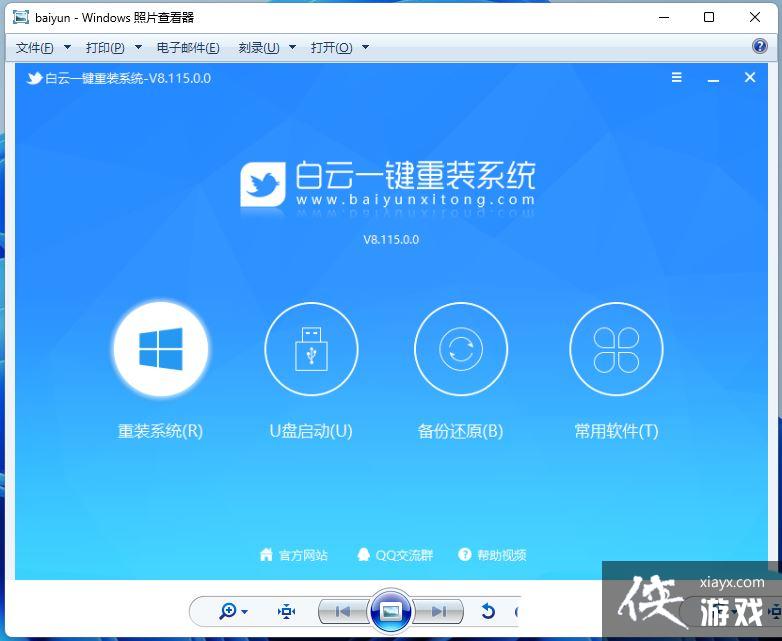Close the Baiyun reinstall tool window
The image size is (782, 641).
[x=750, y=77]
